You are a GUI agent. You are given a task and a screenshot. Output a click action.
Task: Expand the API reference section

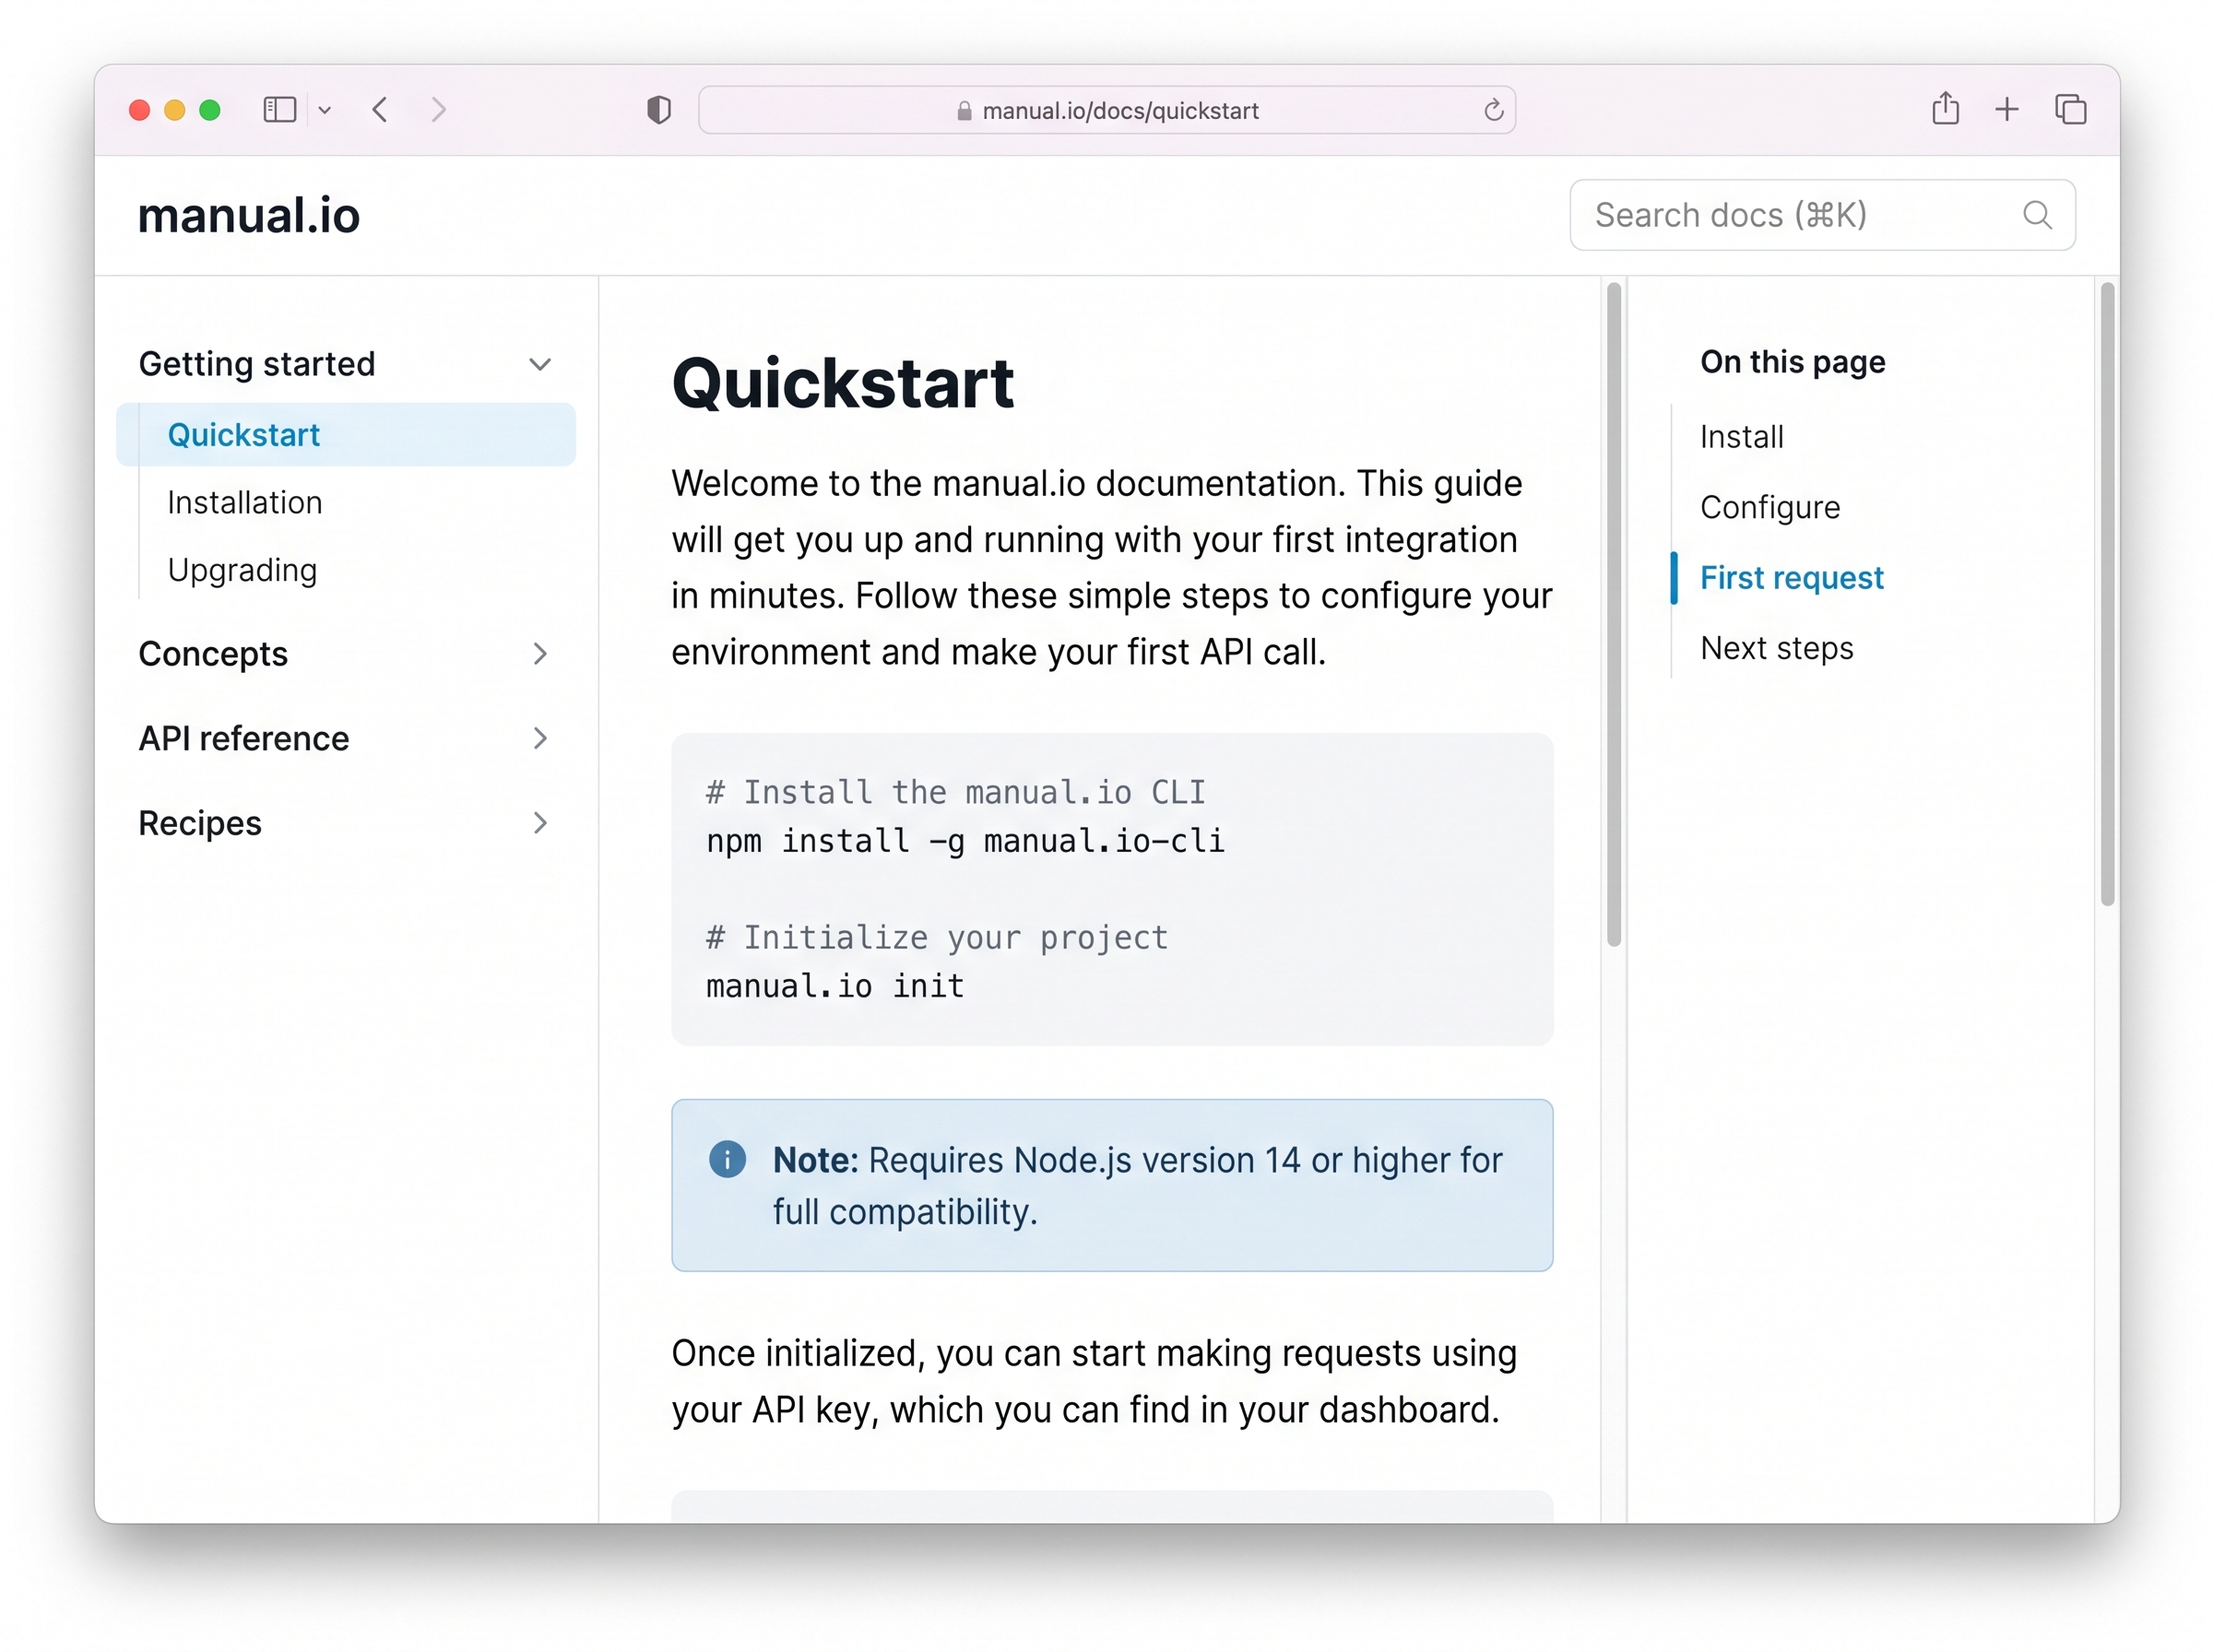pos(345,739)
